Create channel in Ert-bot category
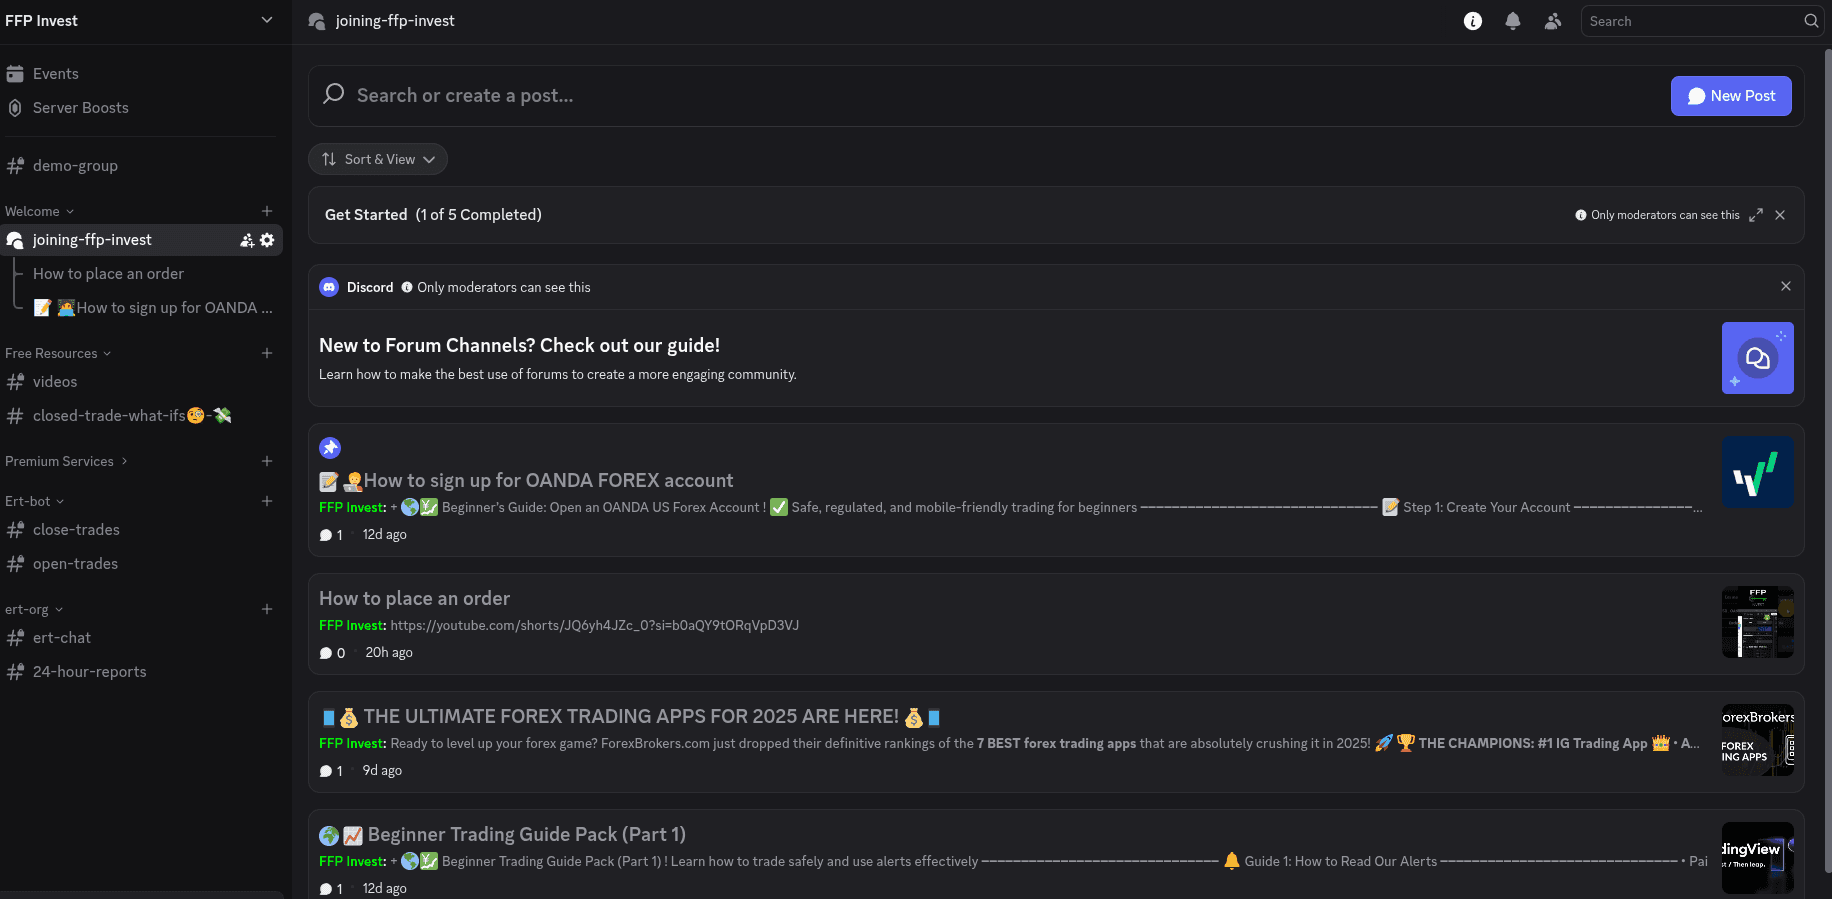This screenshot has height=899, width=1832. point(267,501)
